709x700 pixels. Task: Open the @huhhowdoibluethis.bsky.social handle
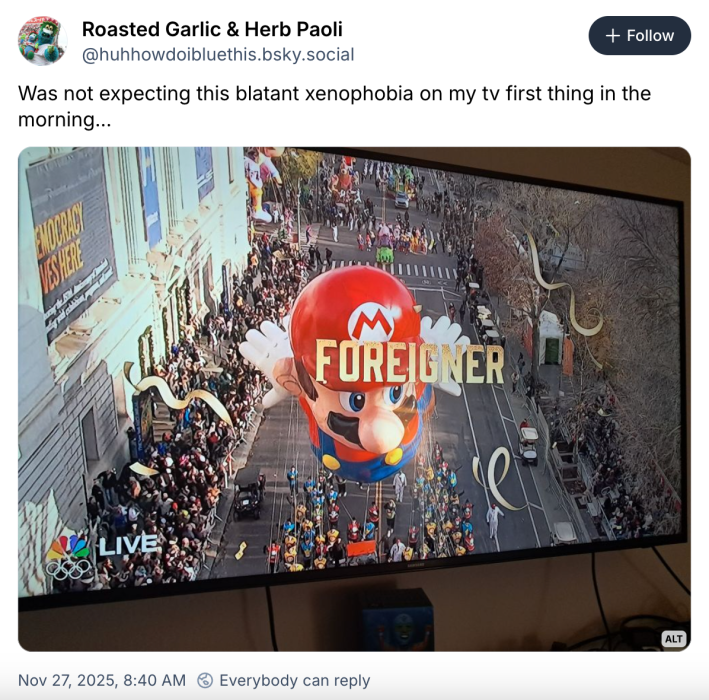point(218,55)
